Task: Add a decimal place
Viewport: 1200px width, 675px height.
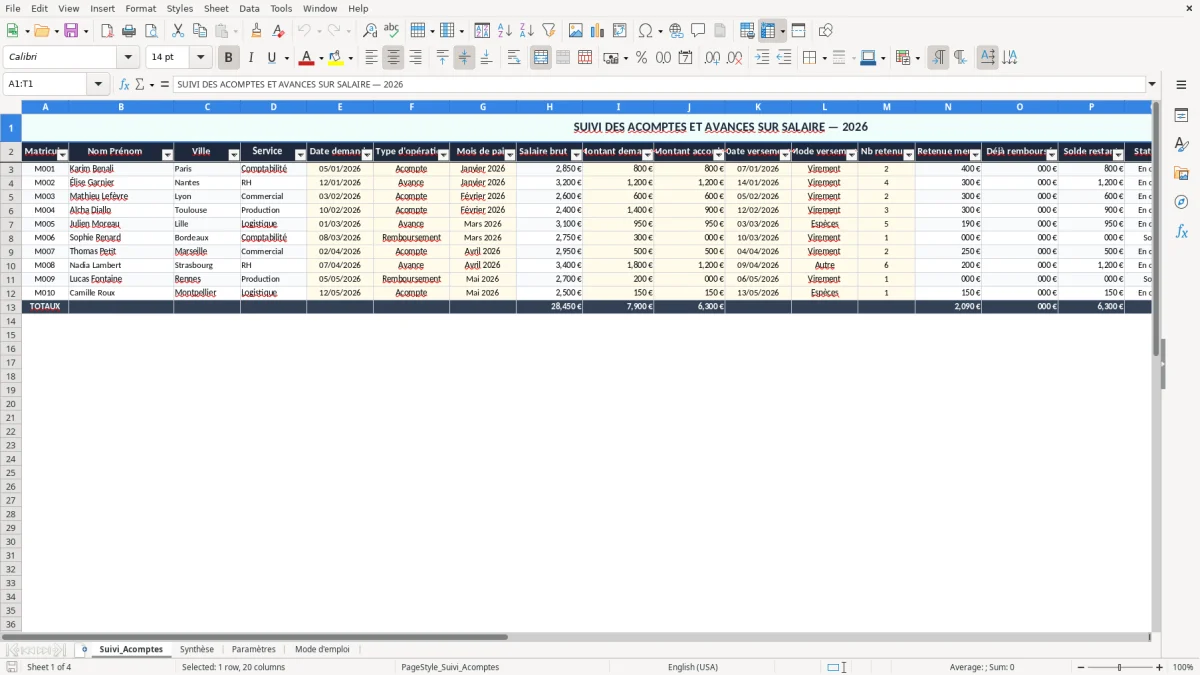Action: tap(712, 58)
